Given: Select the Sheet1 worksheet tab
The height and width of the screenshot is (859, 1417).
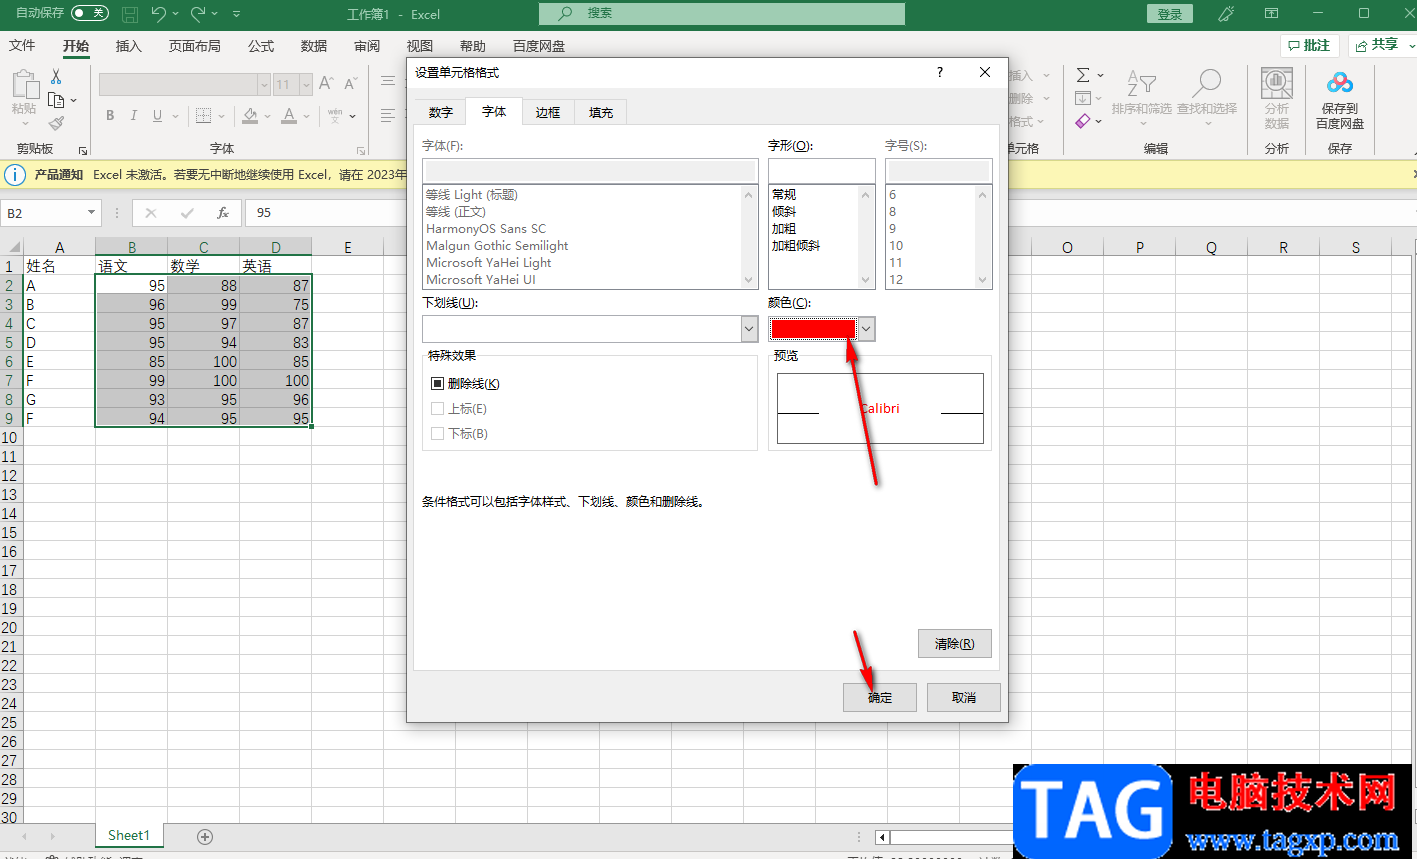Looking at the screenshot, I should pyautogui.click(x=129, y=836).
